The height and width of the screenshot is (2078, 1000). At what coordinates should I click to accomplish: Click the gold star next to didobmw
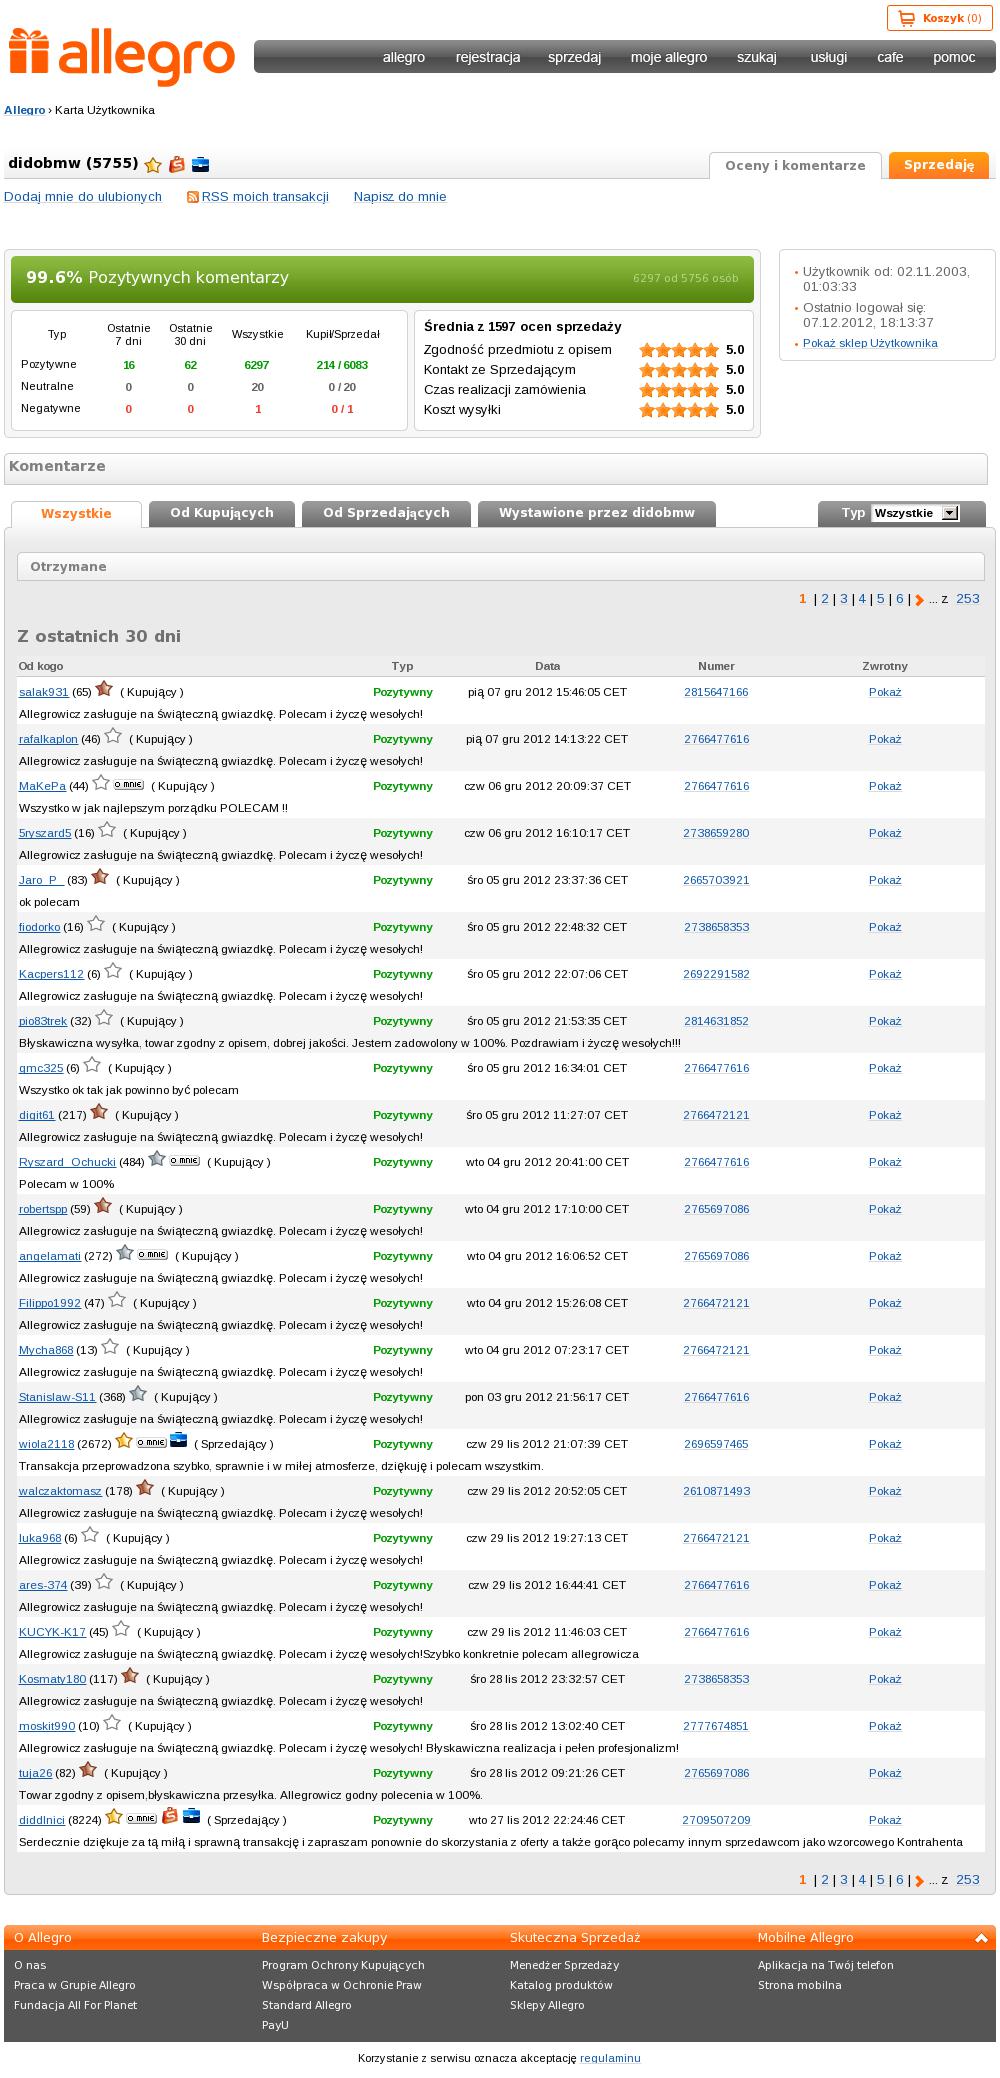point(153,165)
